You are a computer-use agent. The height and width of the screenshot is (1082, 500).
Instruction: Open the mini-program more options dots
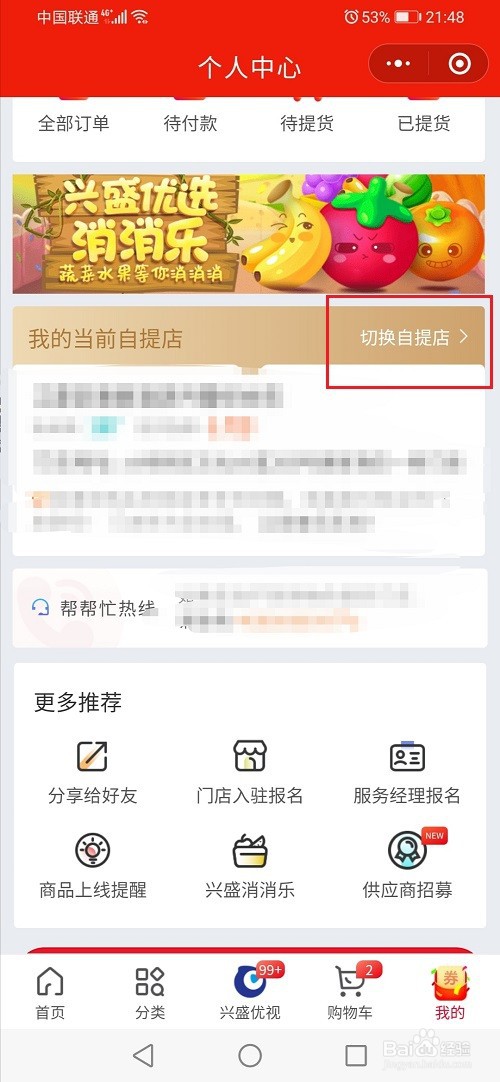click(x=398, y=64)
